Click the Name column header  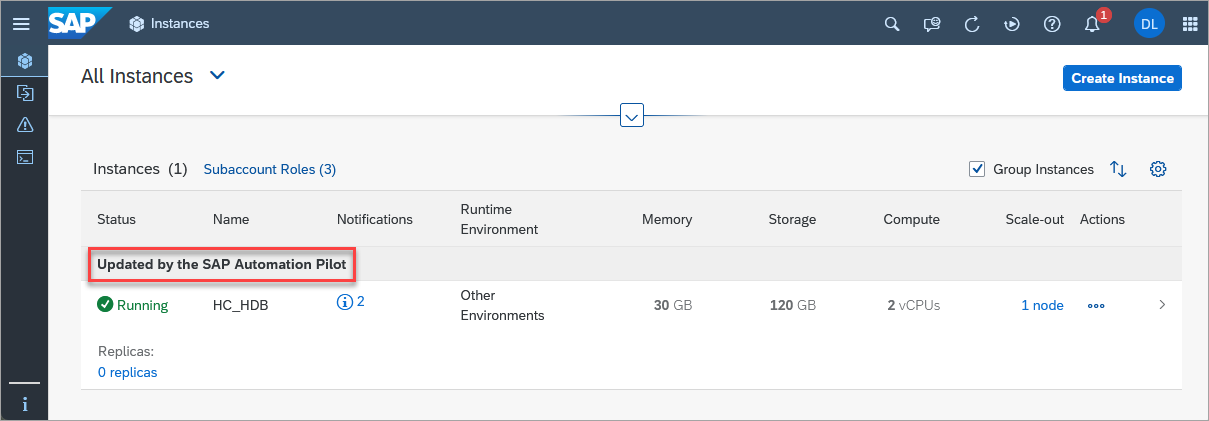click(231, 219)
